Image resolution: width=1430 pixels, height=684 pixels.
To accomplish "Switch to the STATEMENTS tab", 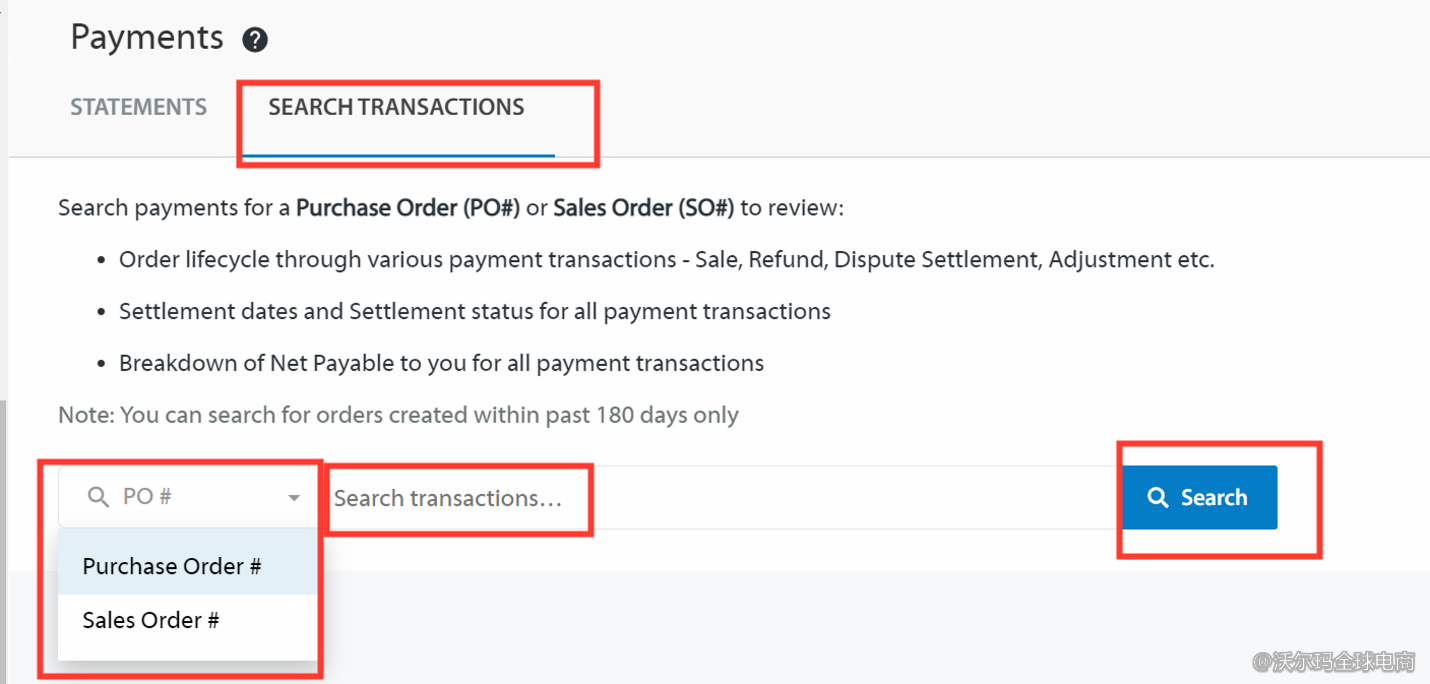I will 138,106.
